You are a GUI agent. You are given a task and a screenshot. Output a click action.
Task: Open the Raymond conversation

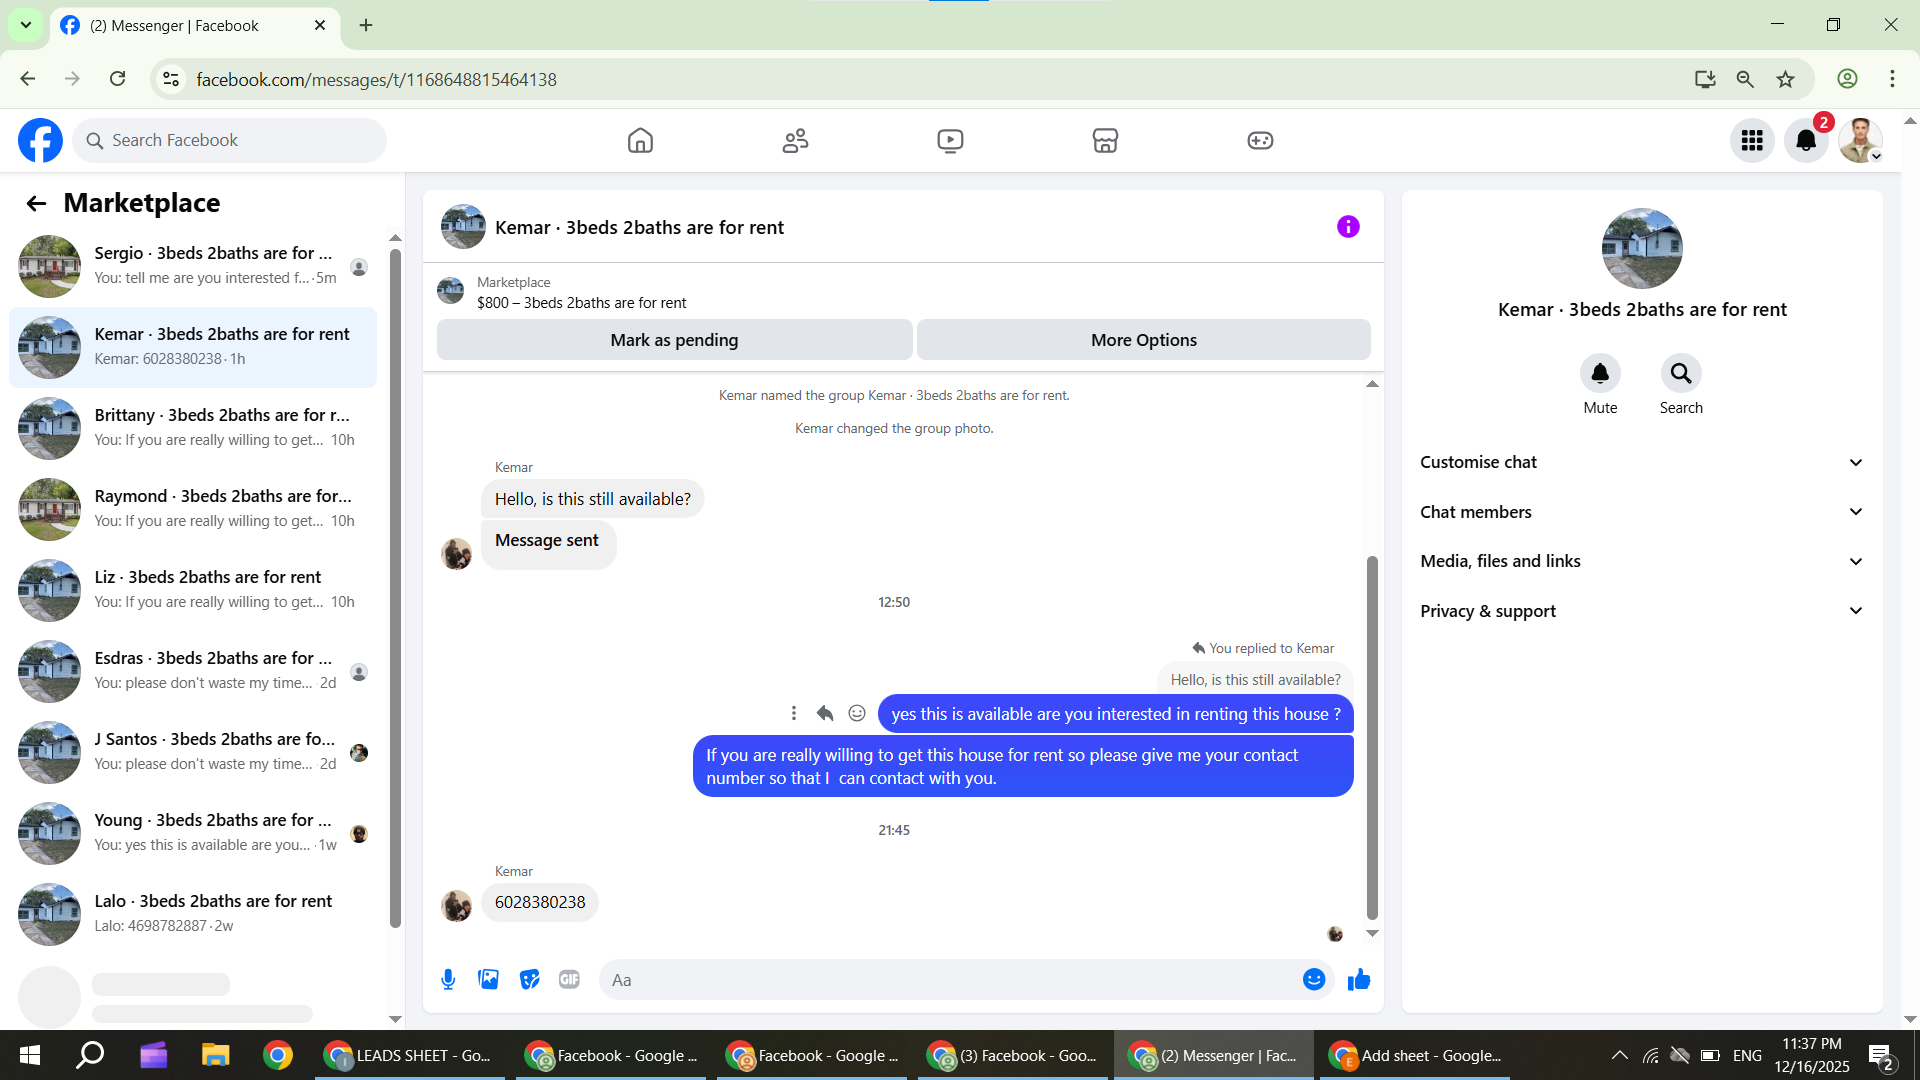[193, 510]
